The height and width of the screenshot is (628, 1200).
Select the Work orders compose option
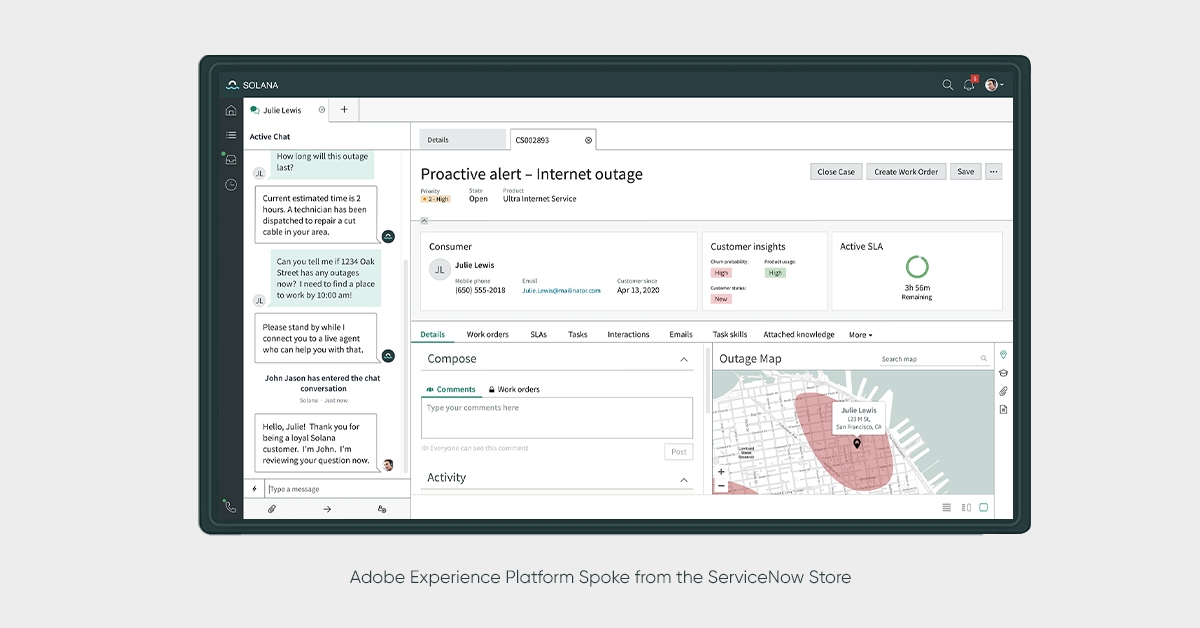(514, 389)
